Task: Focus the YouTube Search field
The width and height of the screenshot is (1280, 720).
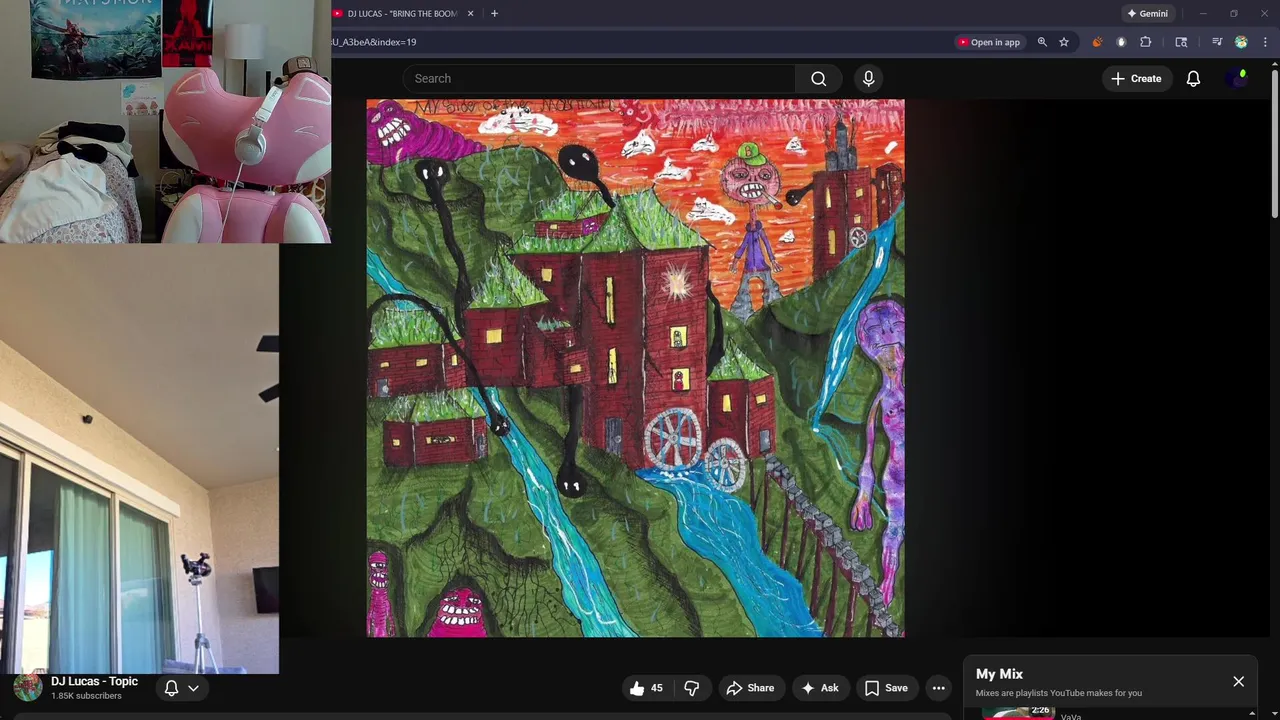Action: tap(600, 78)
